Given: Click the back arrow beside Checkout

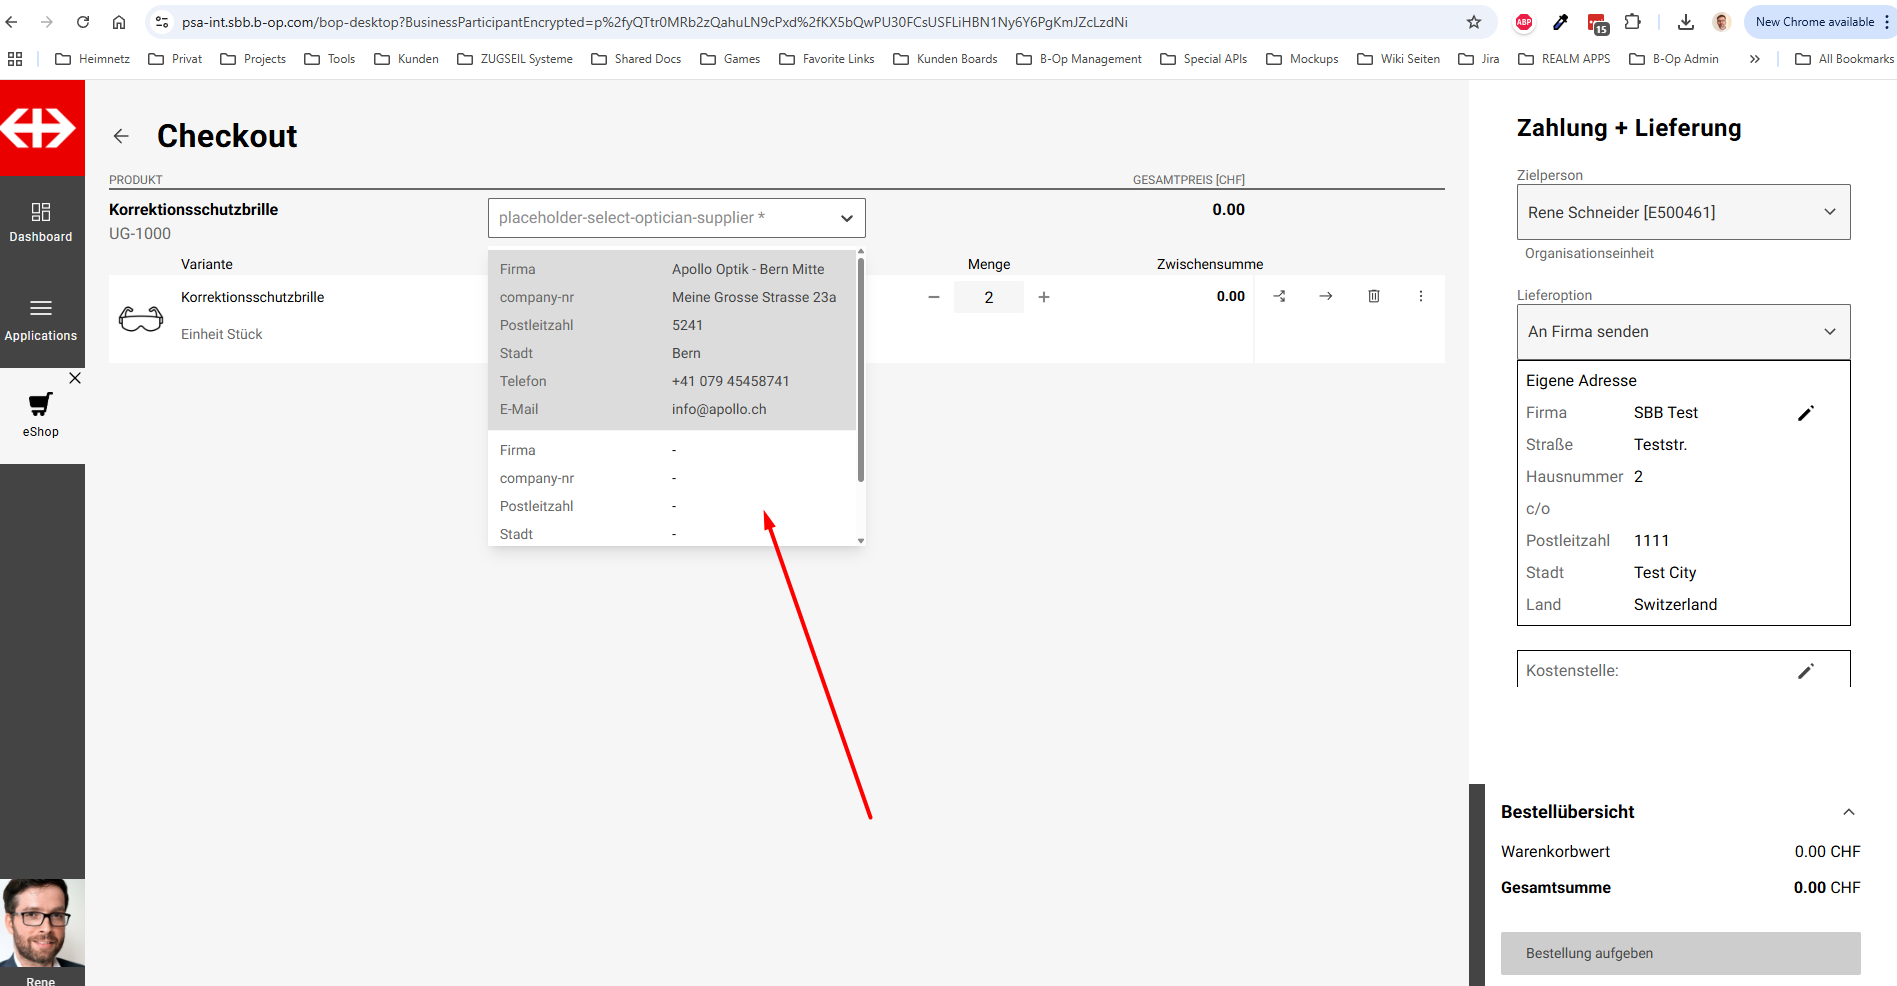Looking at the screenshot, I should pos(121,136).
